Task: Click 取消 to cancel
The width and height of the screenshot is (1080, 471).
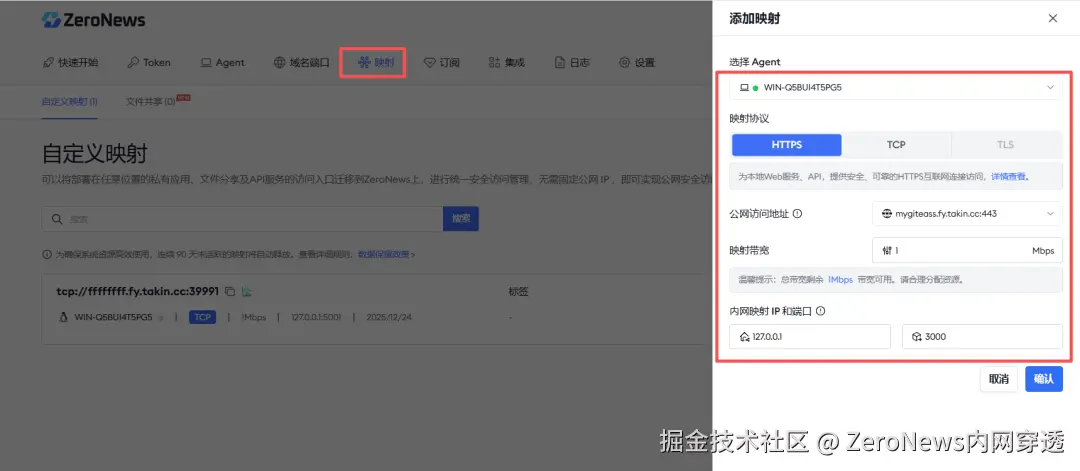Action: click(x=999, y=379)
